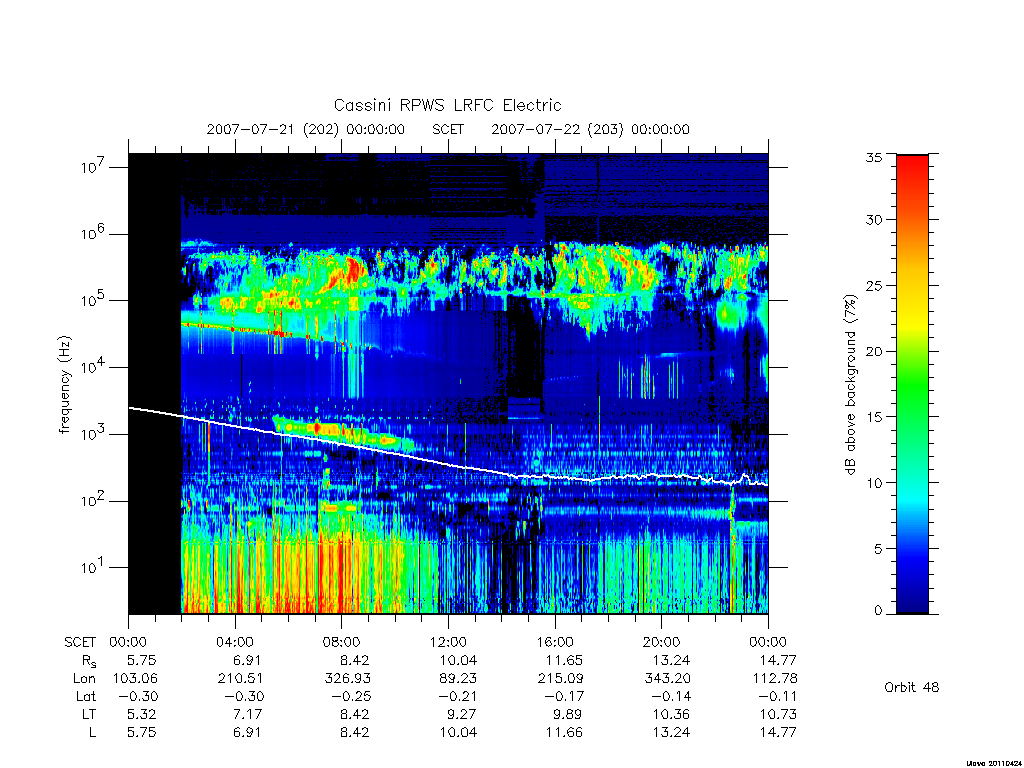Click the LT value 10.36
Viewport: 1024px width, 768px height.
(x=671, y=714)
